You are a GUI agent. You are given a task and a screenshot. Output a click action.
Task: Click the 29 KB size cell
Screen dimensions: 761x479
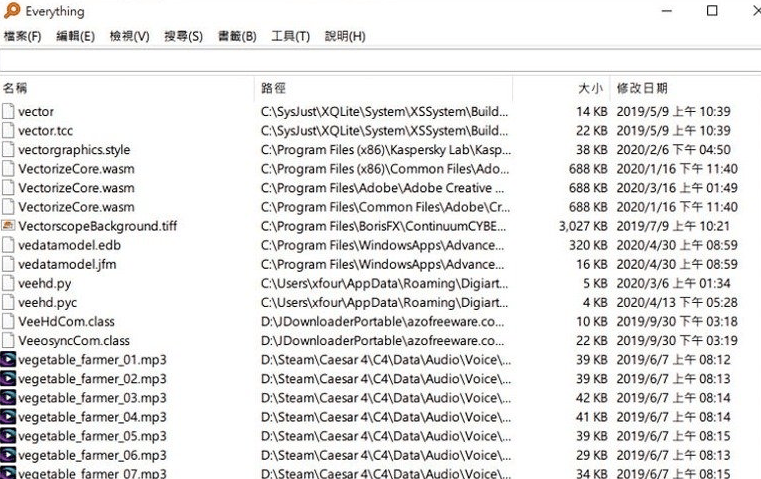[x=592, y=455]
